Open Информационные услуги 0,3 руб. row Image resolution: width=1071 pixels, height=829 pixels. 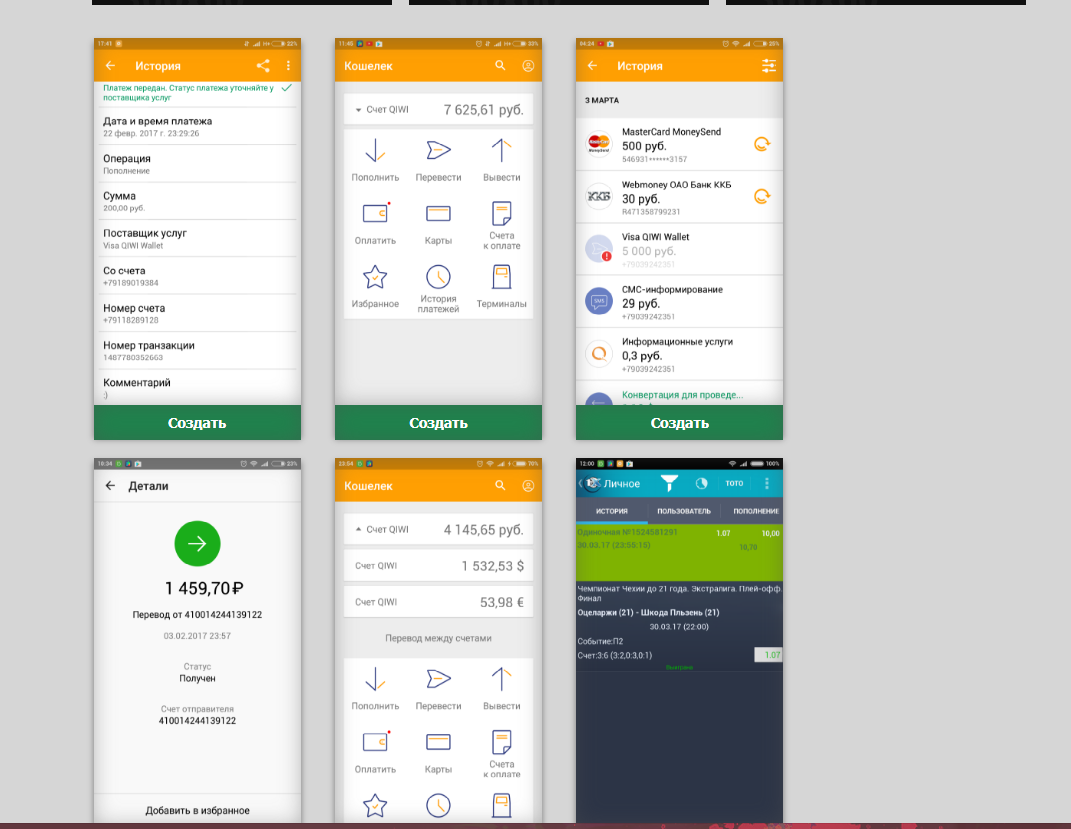[680, 354]
